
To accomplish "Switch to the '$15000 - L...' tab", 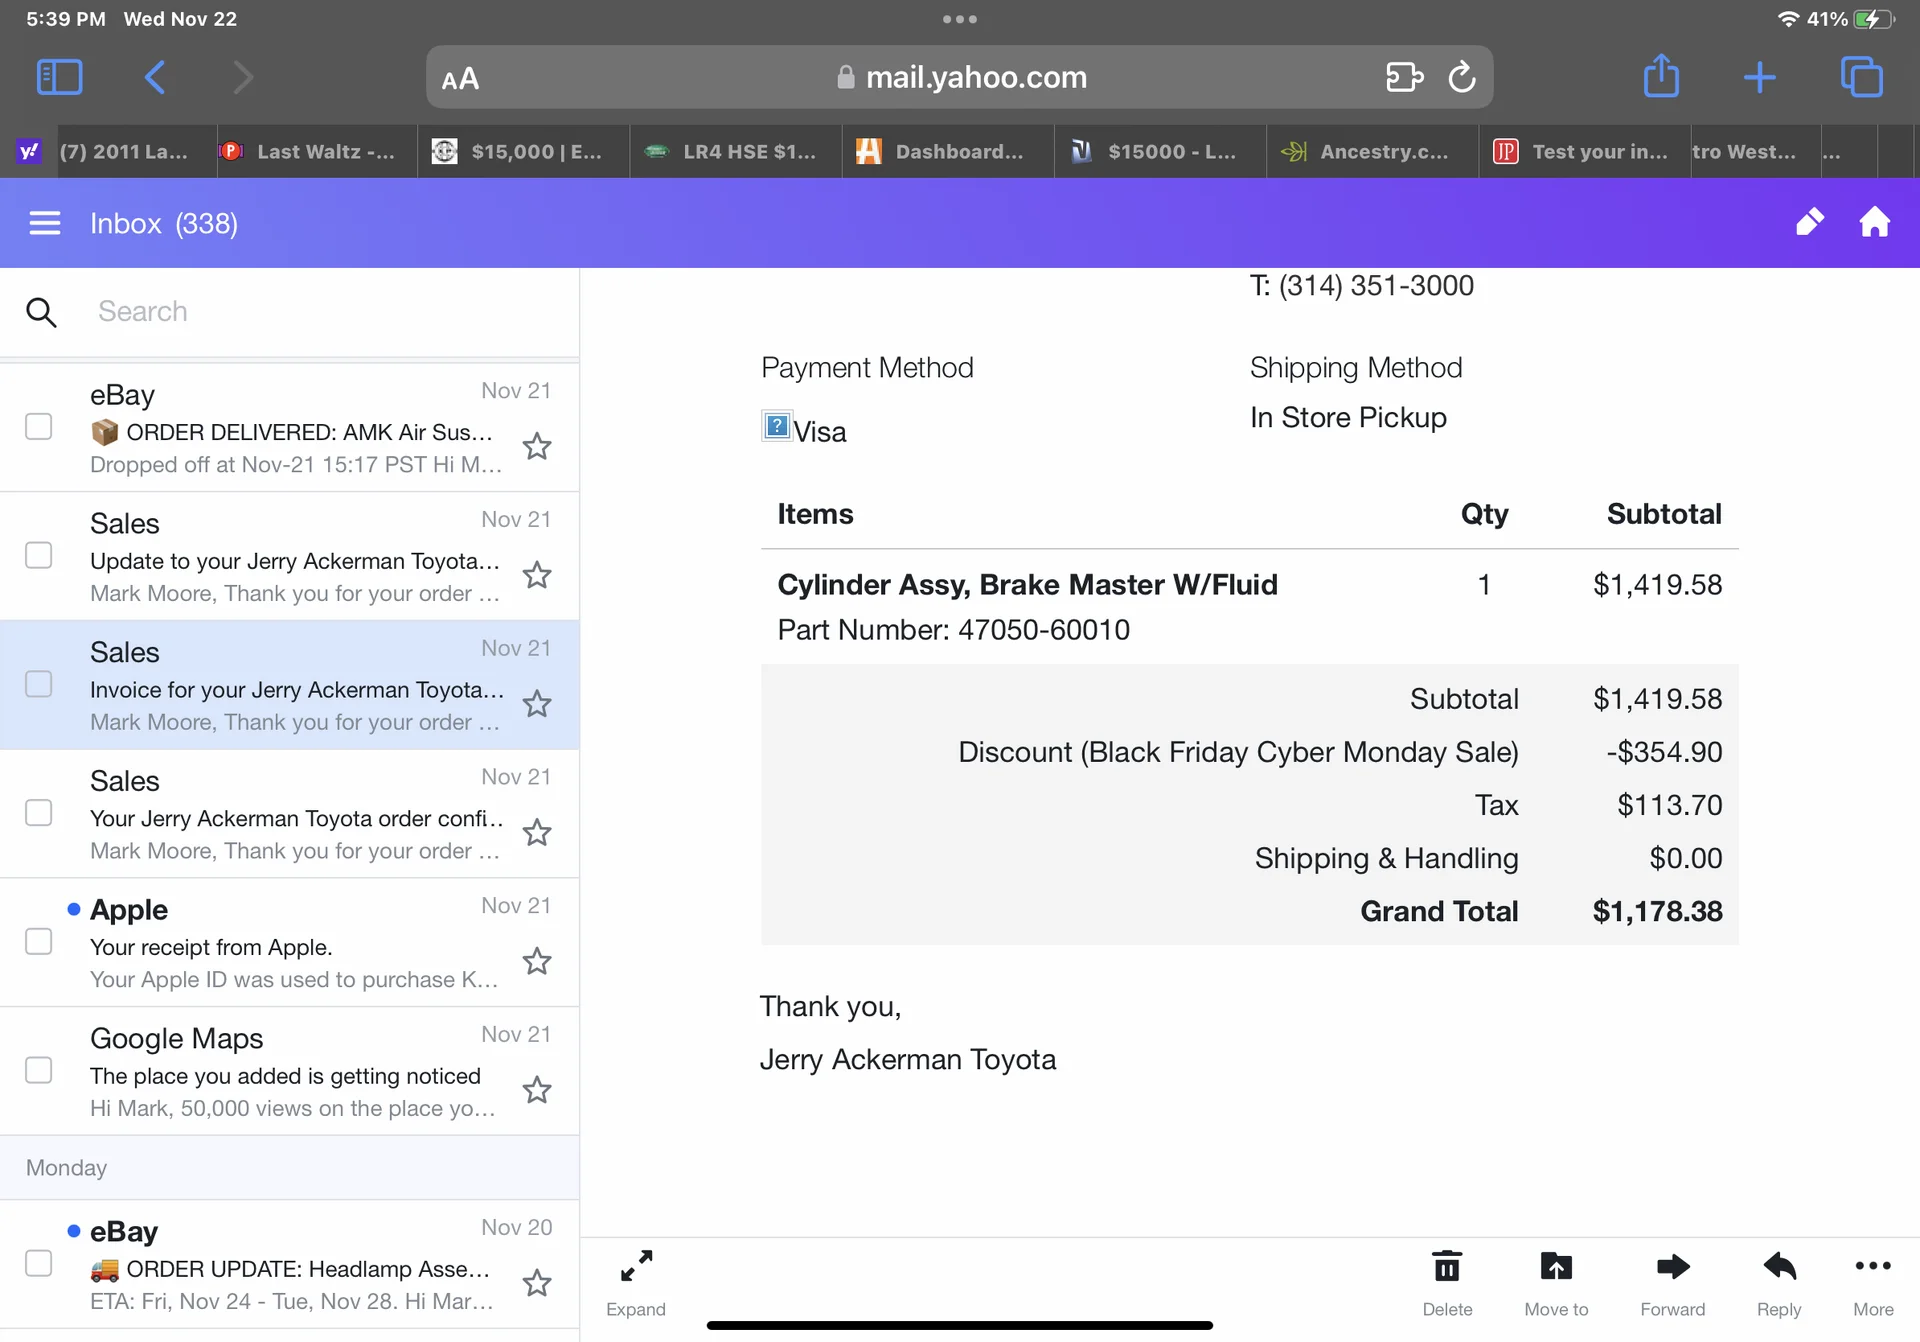I will point(1161,152).
